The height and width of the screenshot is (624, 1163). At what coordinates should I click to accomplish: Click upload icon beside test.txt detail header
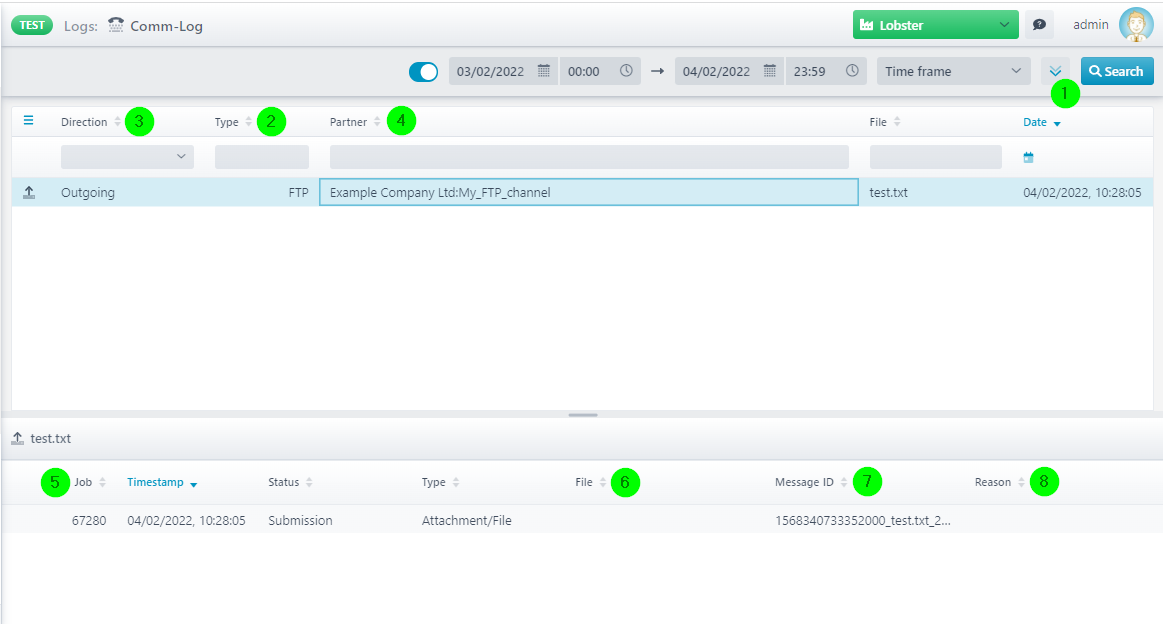[18, 439]
